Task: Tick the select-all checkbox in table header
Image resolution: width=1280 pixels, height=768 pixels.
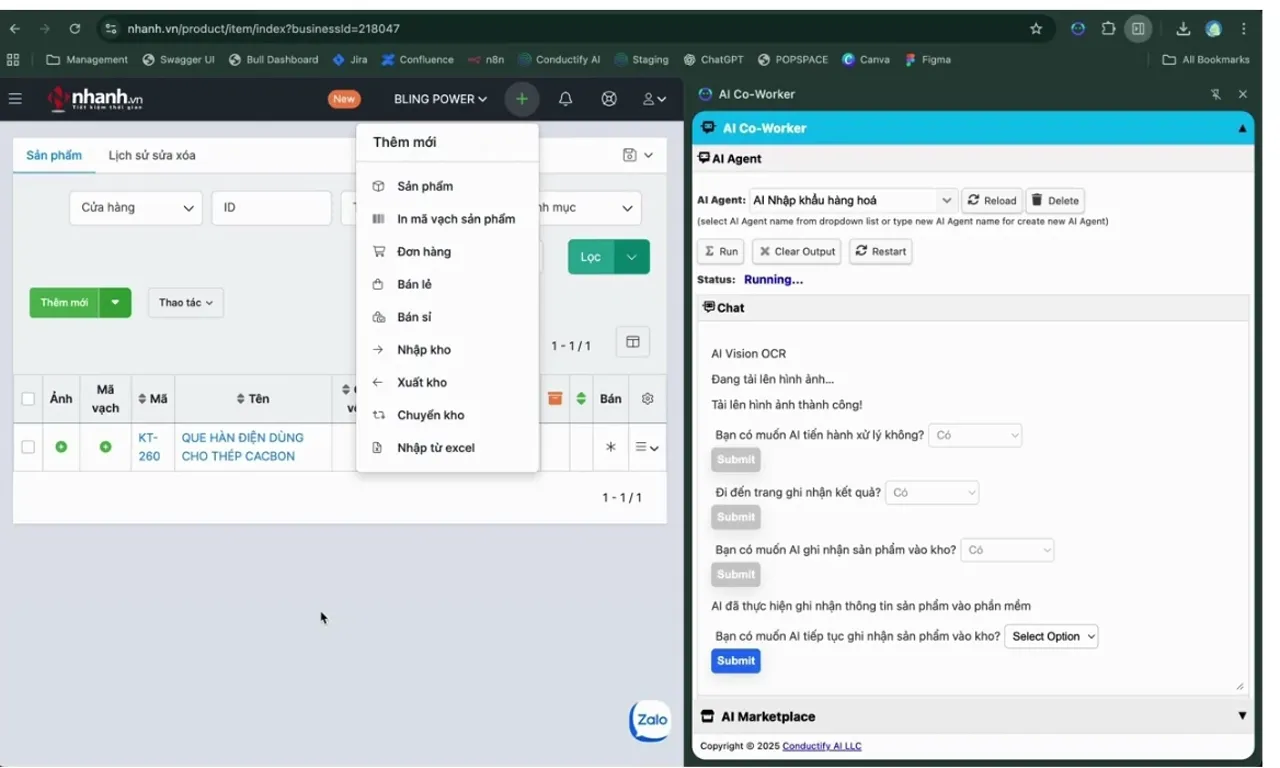Action: click(28, 399)
